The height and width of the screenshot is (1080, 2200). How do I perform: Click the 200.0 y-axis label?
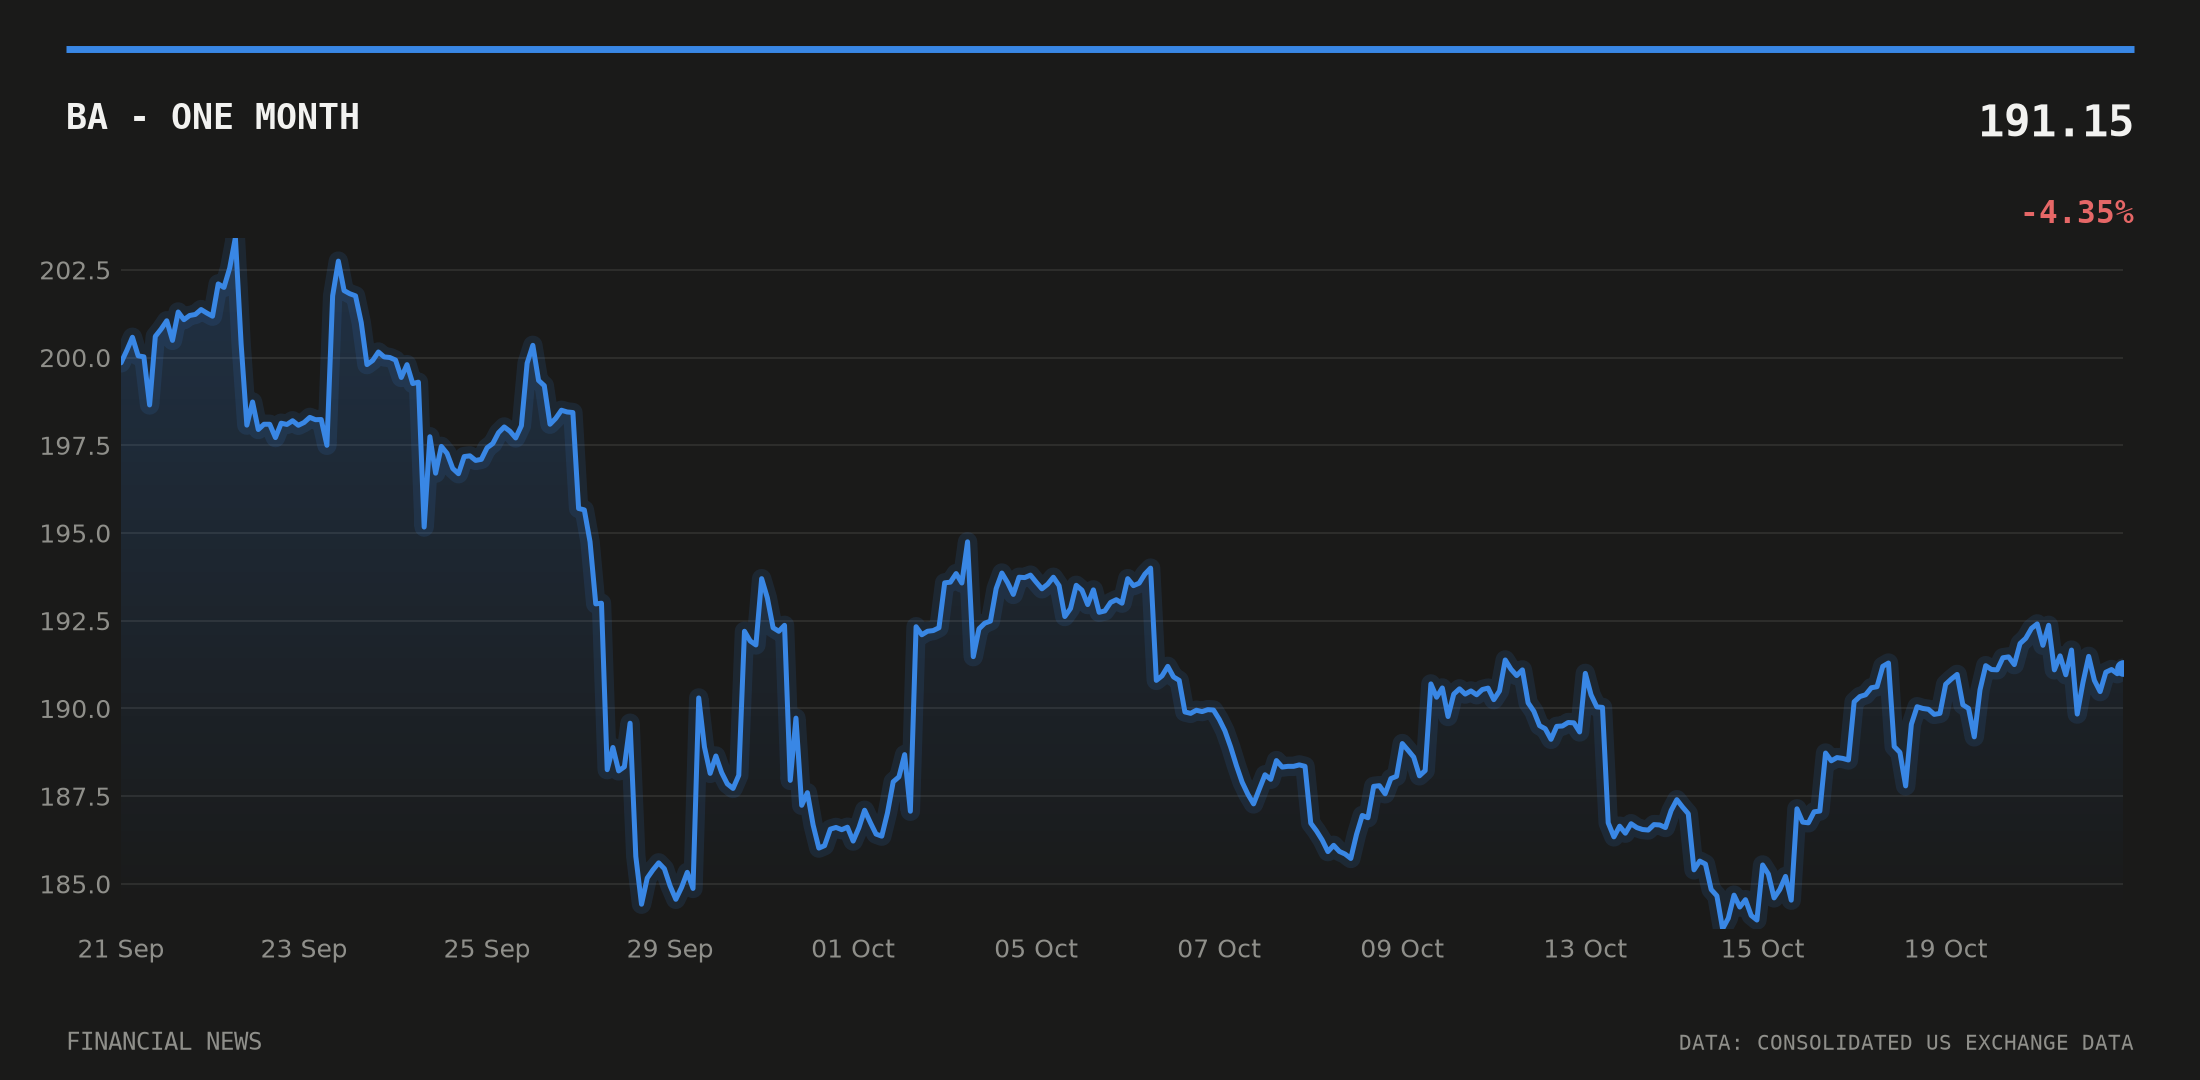click(75, 358)
